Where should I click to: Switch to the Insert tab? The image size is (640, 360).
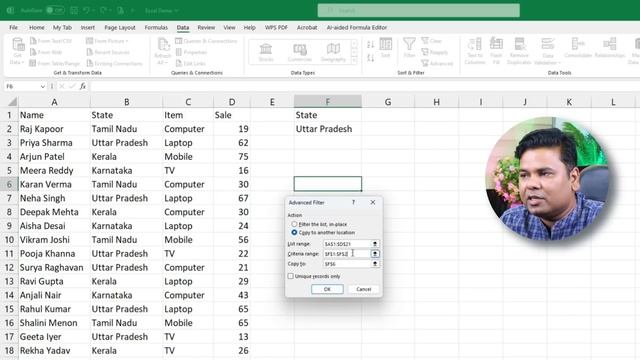tap(87, 27)
